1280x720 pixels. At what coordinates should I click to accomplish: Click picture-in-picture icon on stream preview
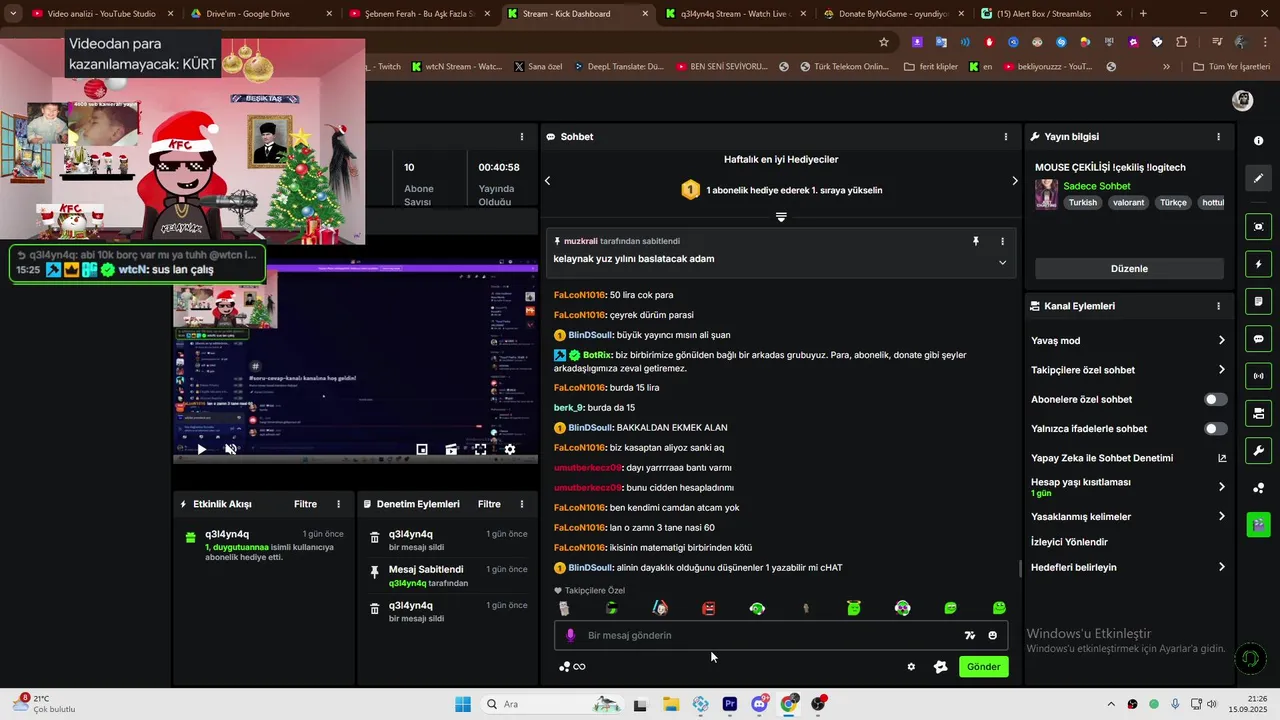tap(422, 450)
